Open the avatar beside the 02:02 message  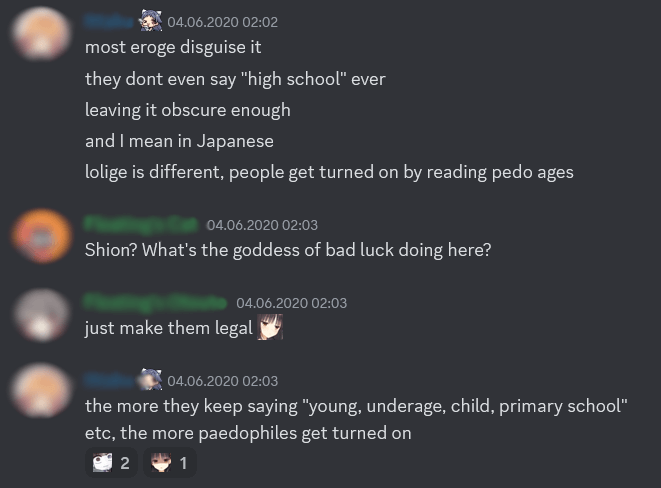click(x=41, y=33)
